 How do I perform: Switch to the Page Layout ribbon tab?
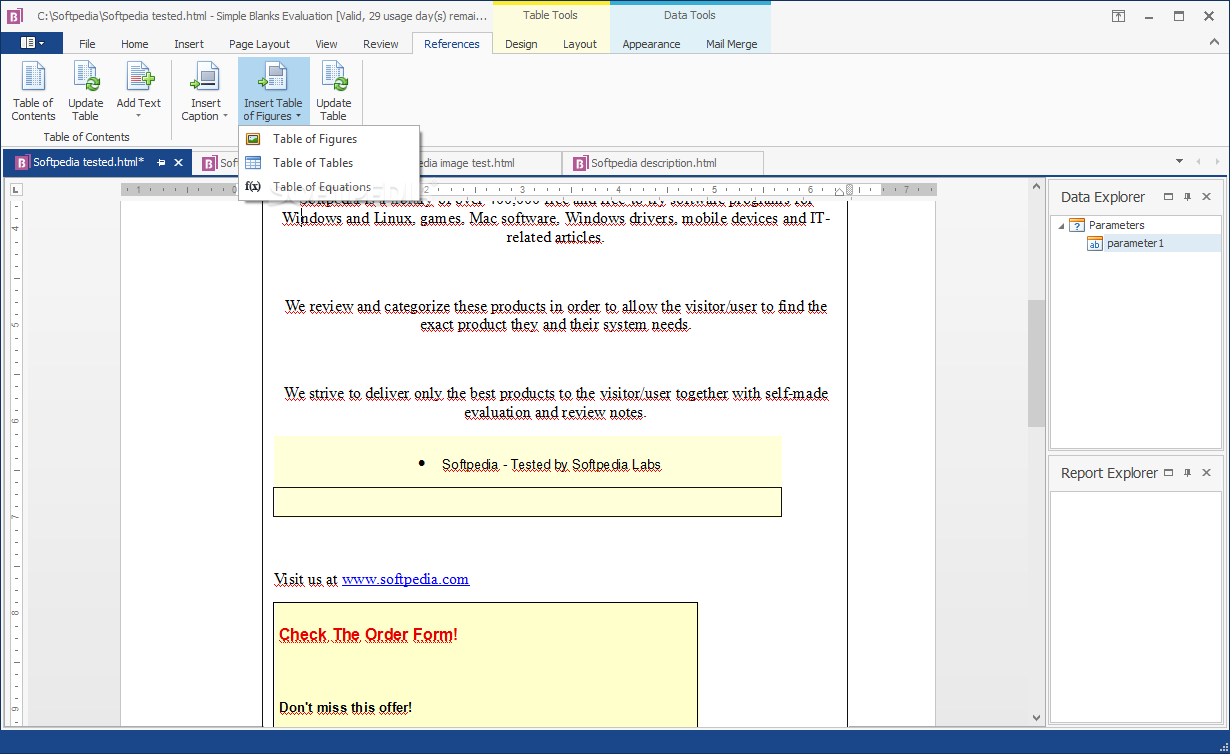coord(259,44)
